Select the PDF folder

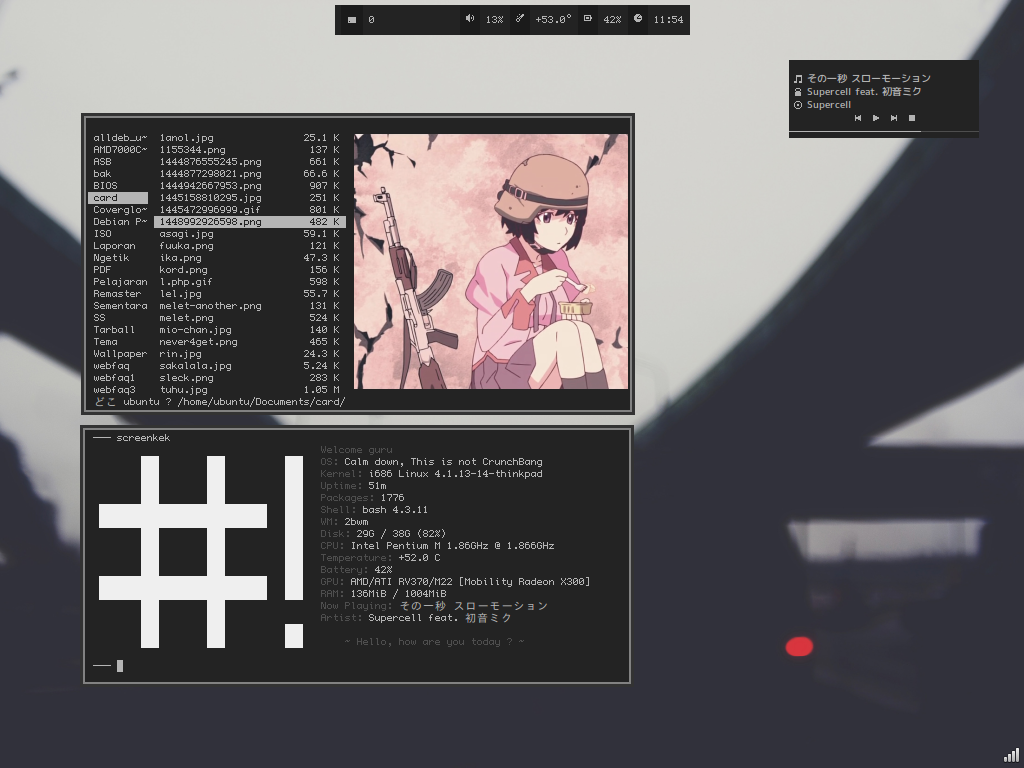pos(102,270)
